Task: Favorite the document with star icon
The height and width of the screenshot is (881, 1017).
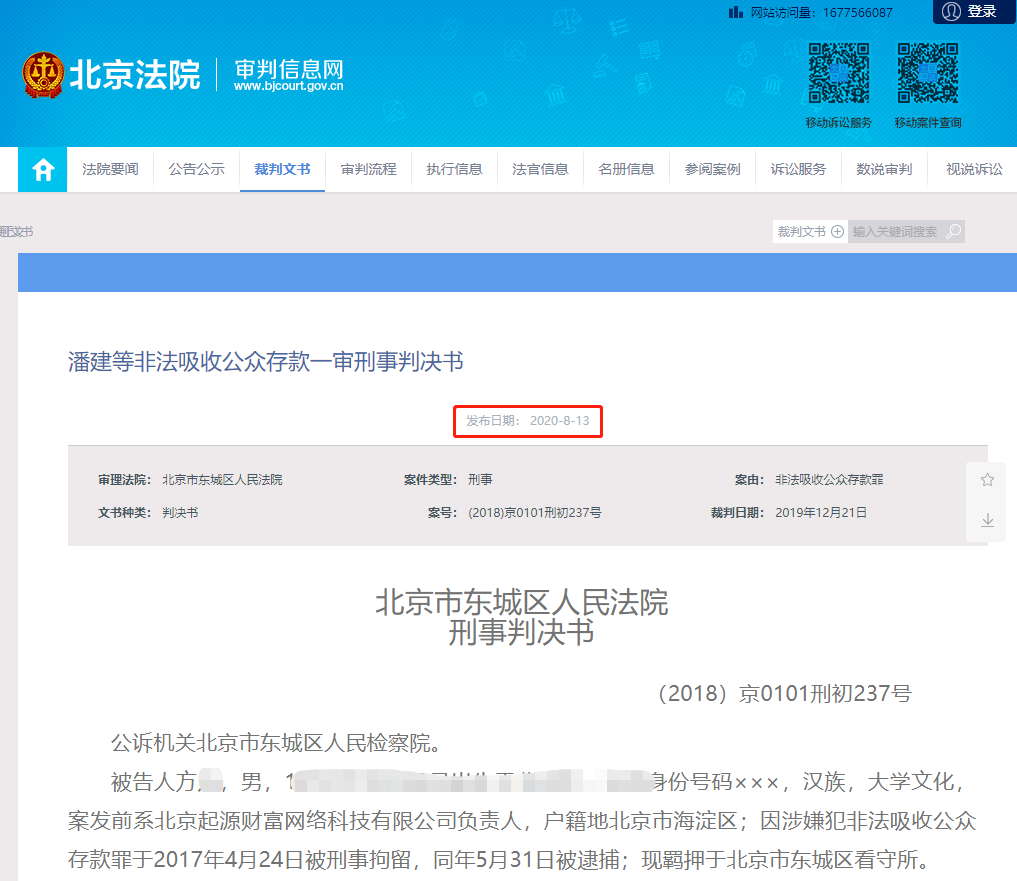Action: coord(987,480)
